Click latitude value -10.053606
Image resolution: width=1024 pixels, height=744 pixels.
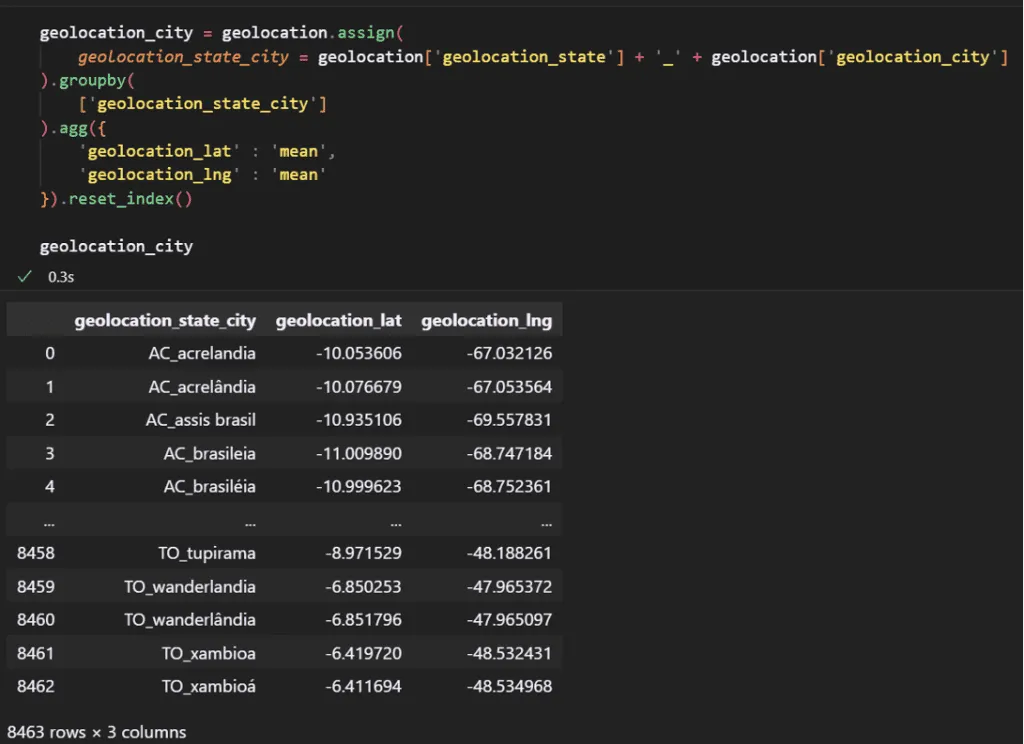[x=359, y=353]
